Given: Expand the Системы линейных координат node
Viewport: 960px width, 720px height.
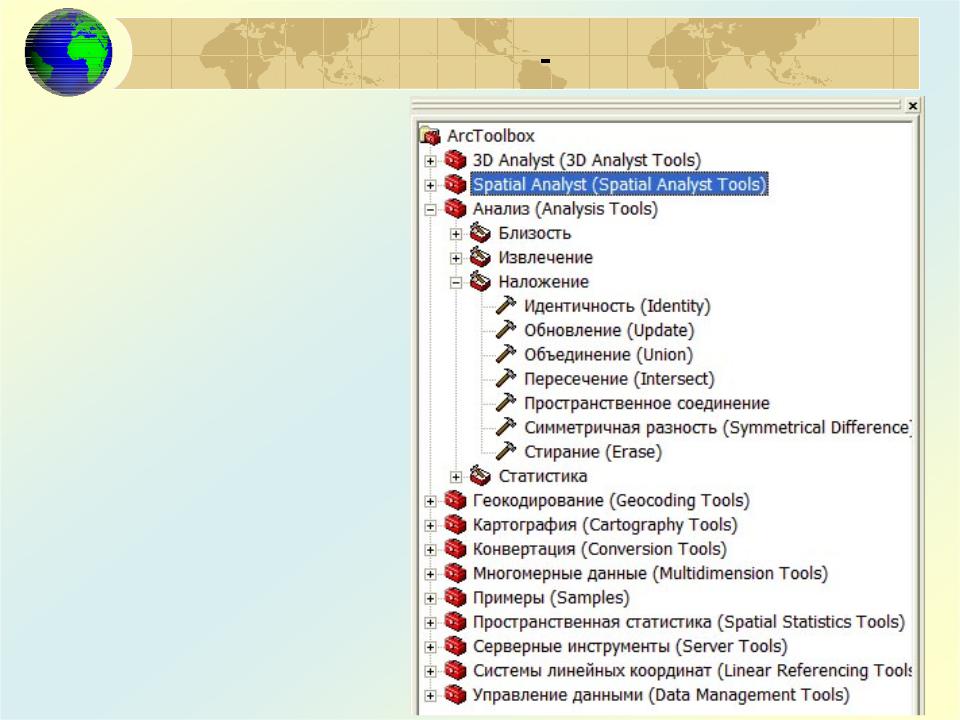Looking at the screenshot, I should 430,672.
